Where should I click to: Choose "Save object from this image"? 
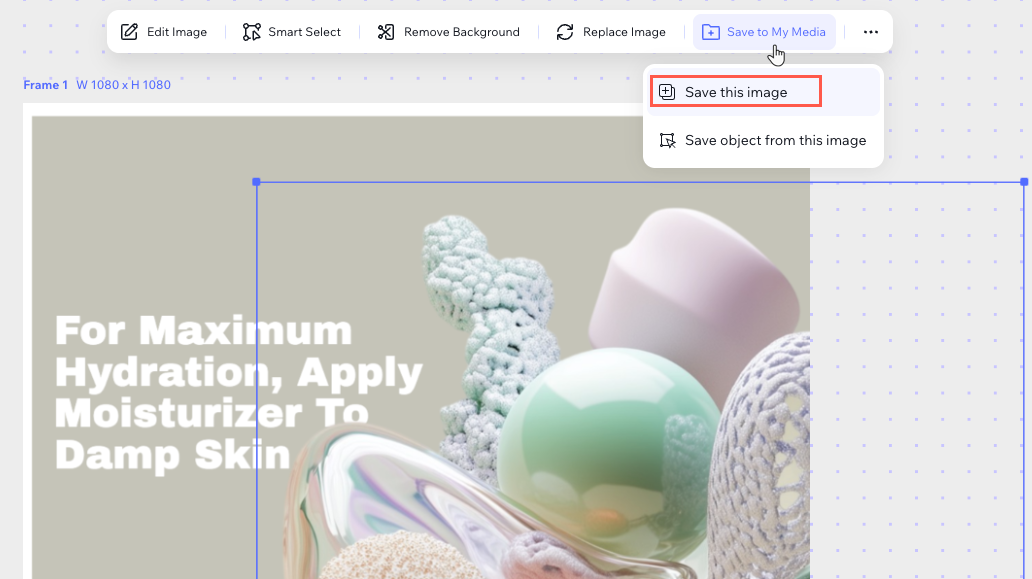click(x=775, y=140)
